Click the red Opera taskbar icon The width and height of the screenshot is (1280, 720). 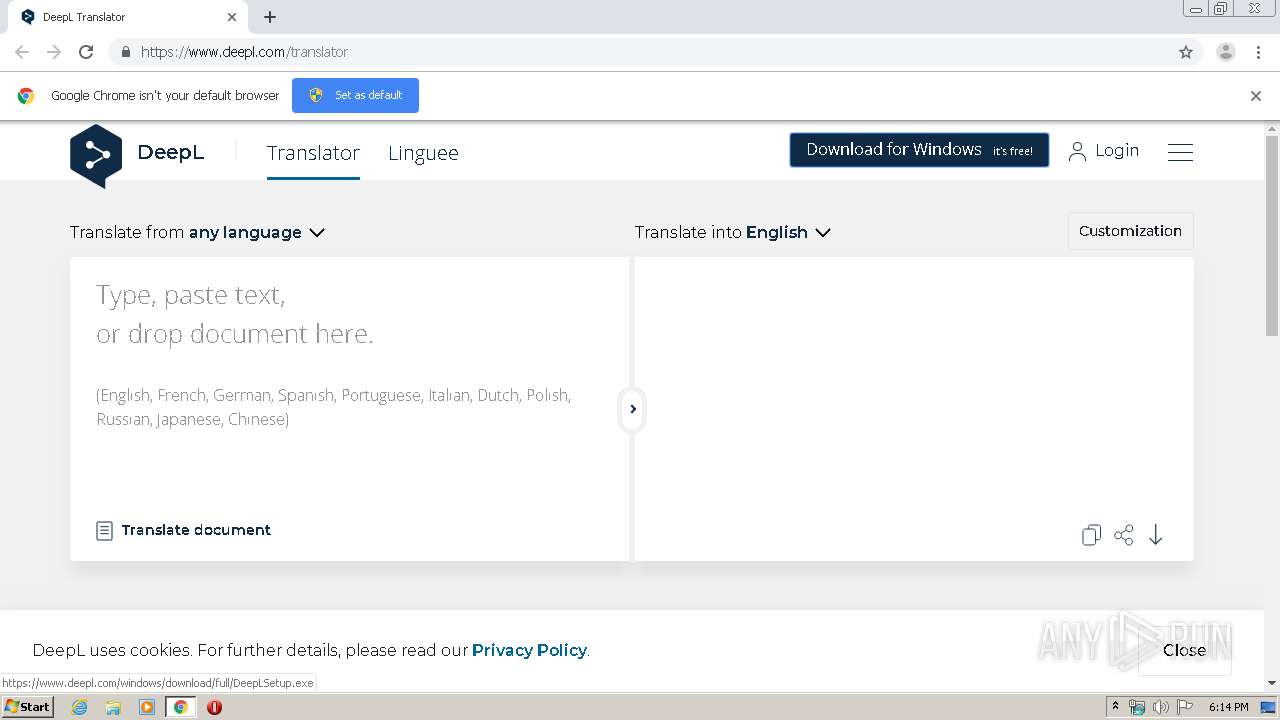[x=214, y=707]
